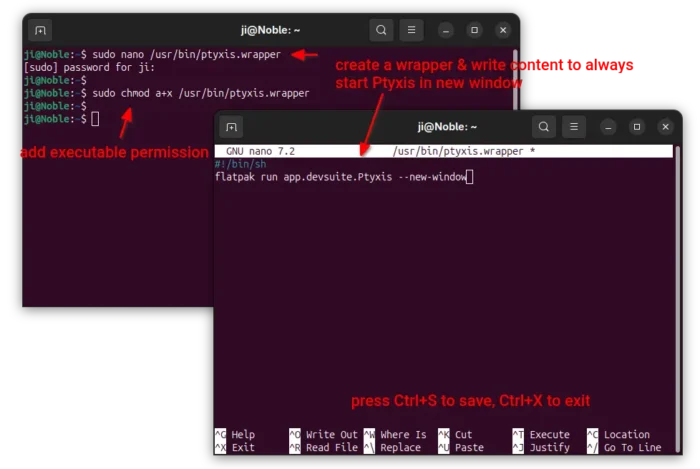Maximize the nano terminal window

(x=636, y=127)
